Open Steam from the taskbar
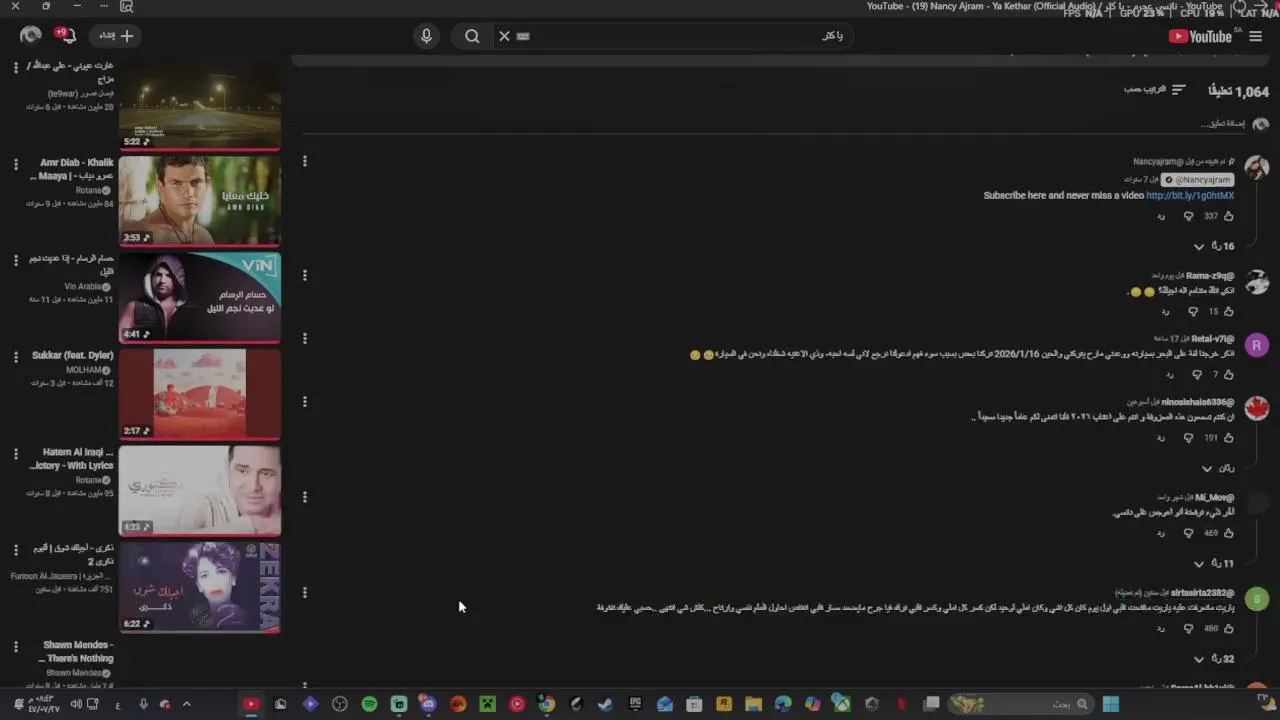Screen dimensions: 1280x720 click(x=605, y=704)
